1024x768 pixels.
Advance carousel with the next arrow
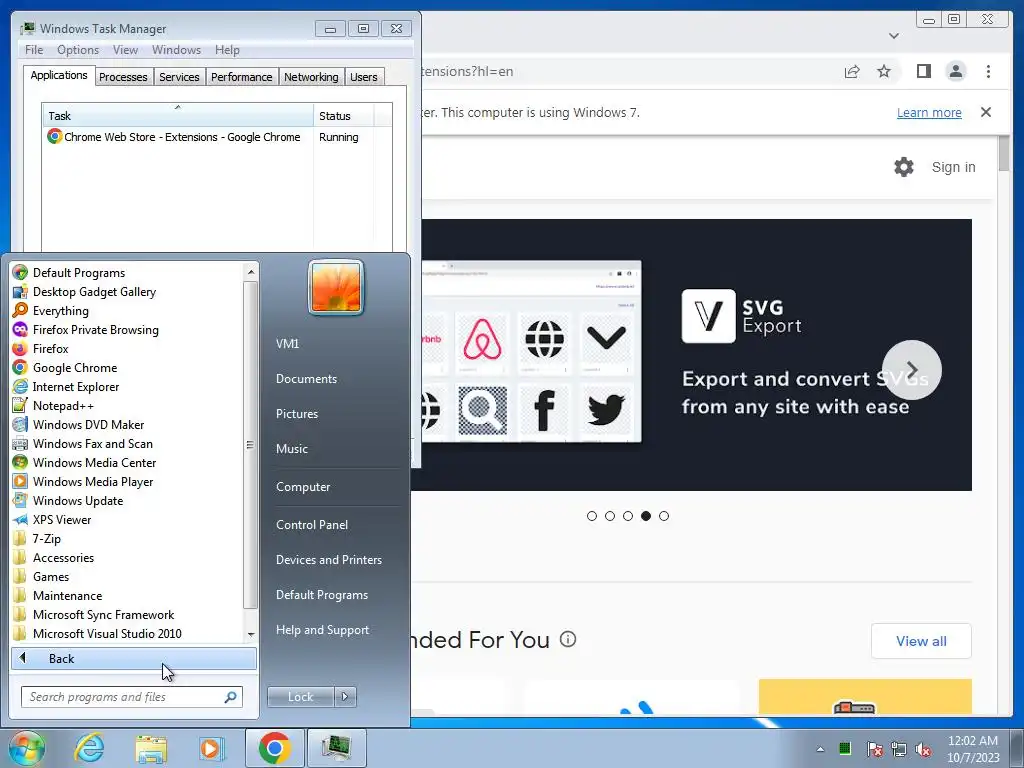coord(912,370)
